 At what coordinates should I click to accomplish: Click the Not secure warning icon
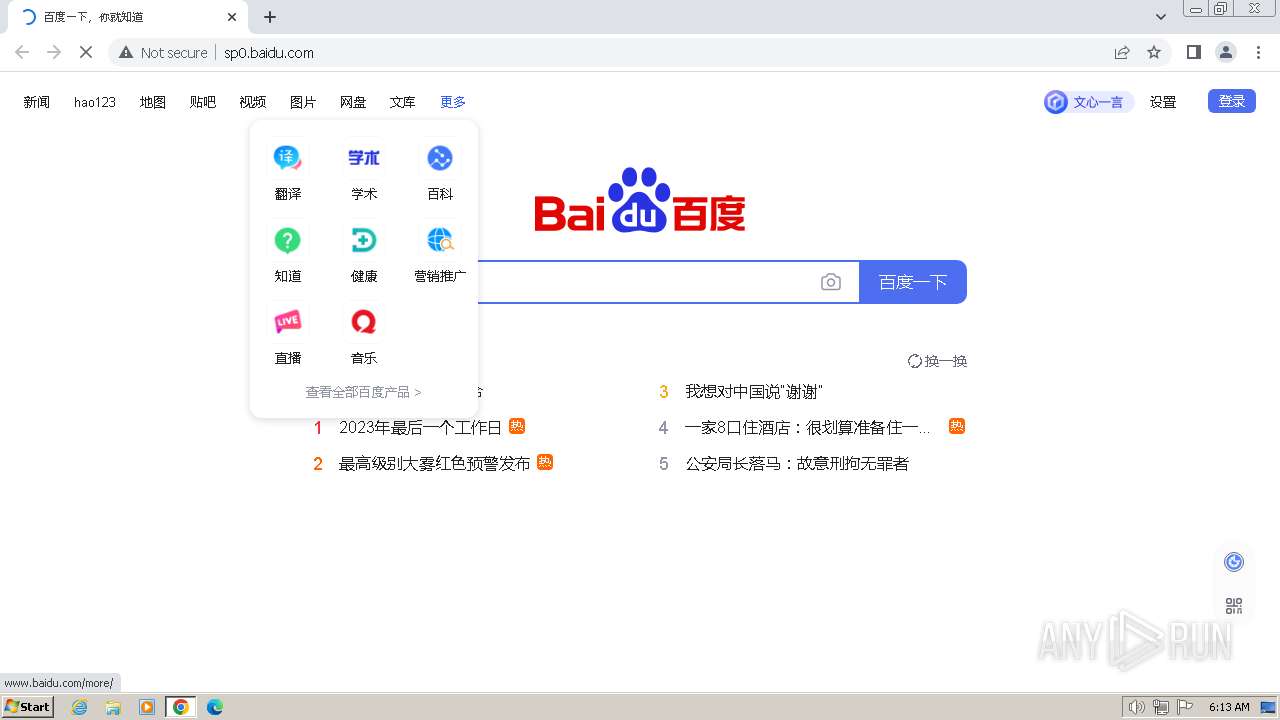point(126,52)
